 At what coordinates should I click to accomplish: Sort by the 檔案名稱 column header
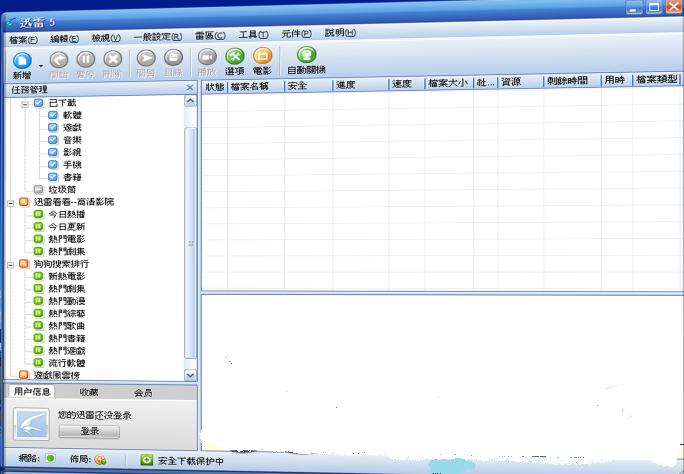(x=256, y=86)
